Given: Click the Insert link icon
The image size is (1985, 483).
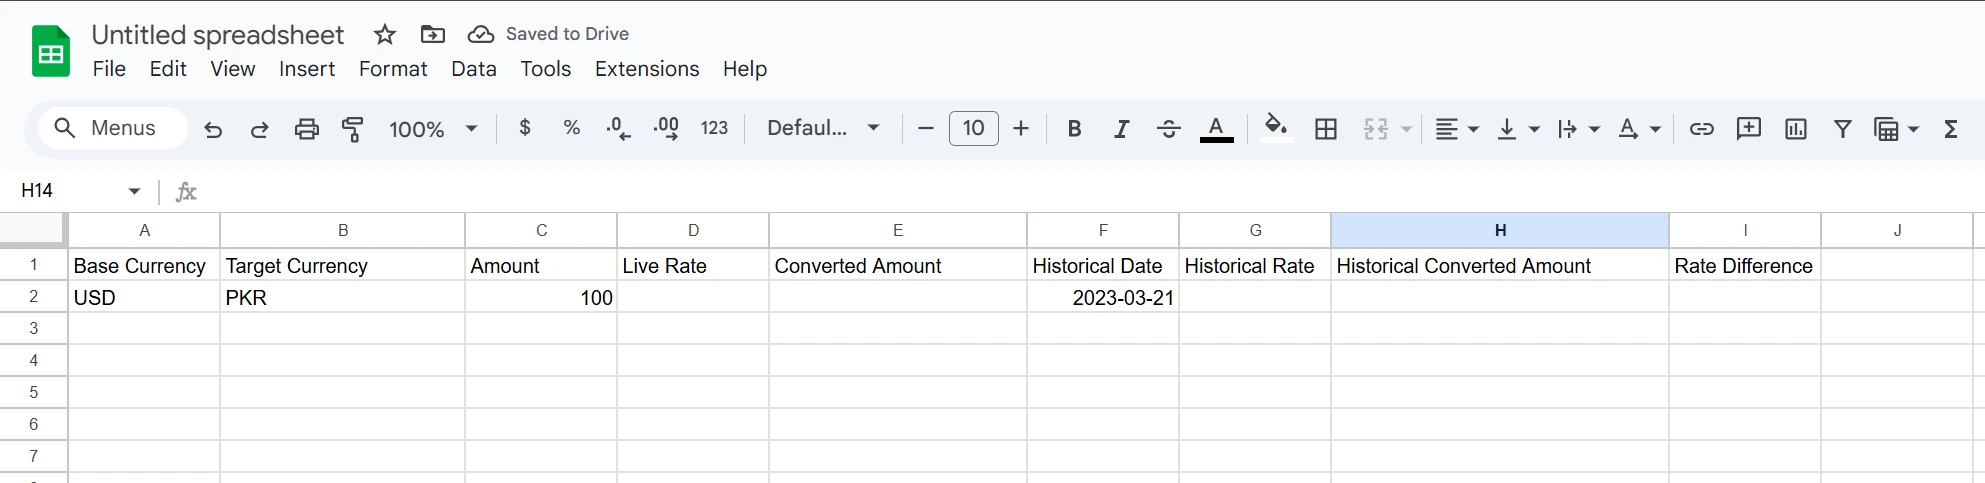Looking at the screenshot, I should point(1701,129).
